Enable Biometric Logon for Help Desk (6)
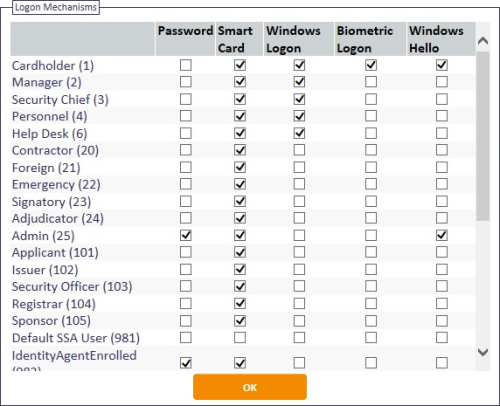The width and height of the screenshot is (500, 406). click(x=371, y=133)
